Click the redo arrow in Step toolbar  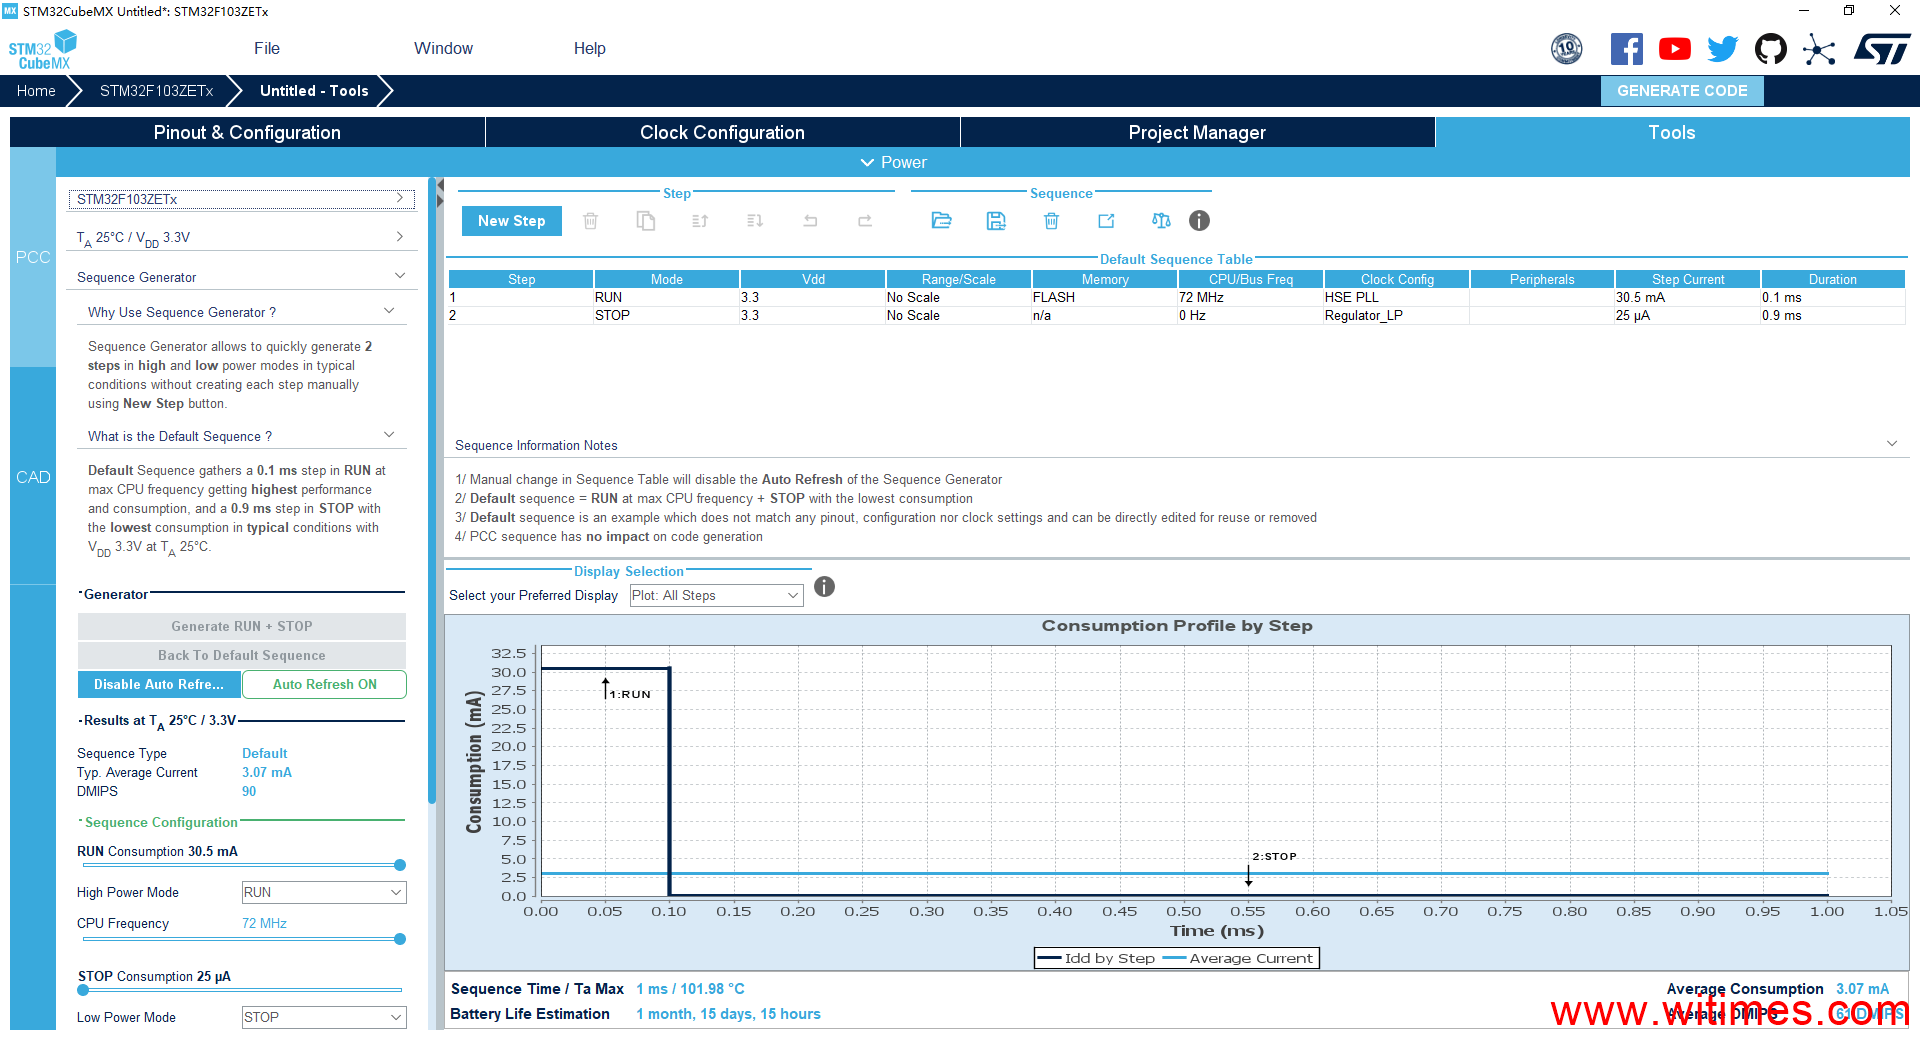865,221
